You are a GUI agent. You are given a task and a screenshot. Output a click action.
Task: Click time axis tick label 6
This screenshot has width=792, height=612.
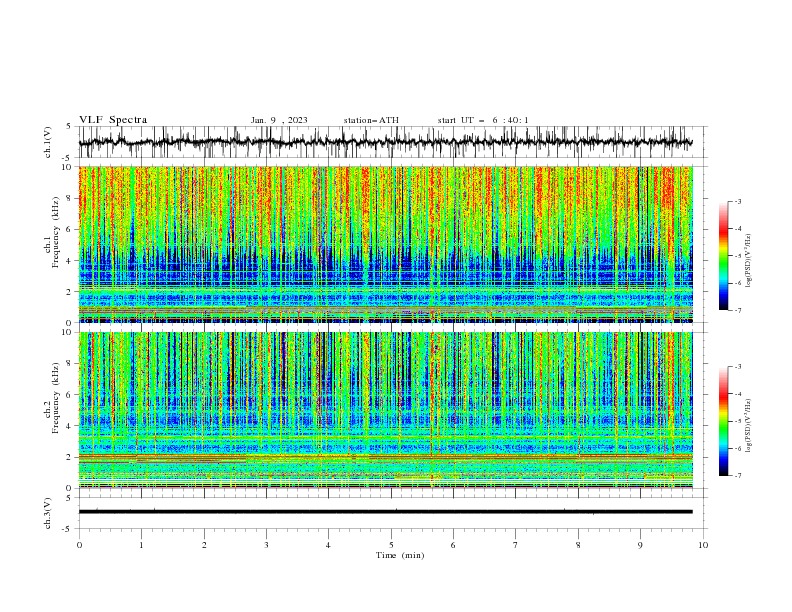(453, 545)
